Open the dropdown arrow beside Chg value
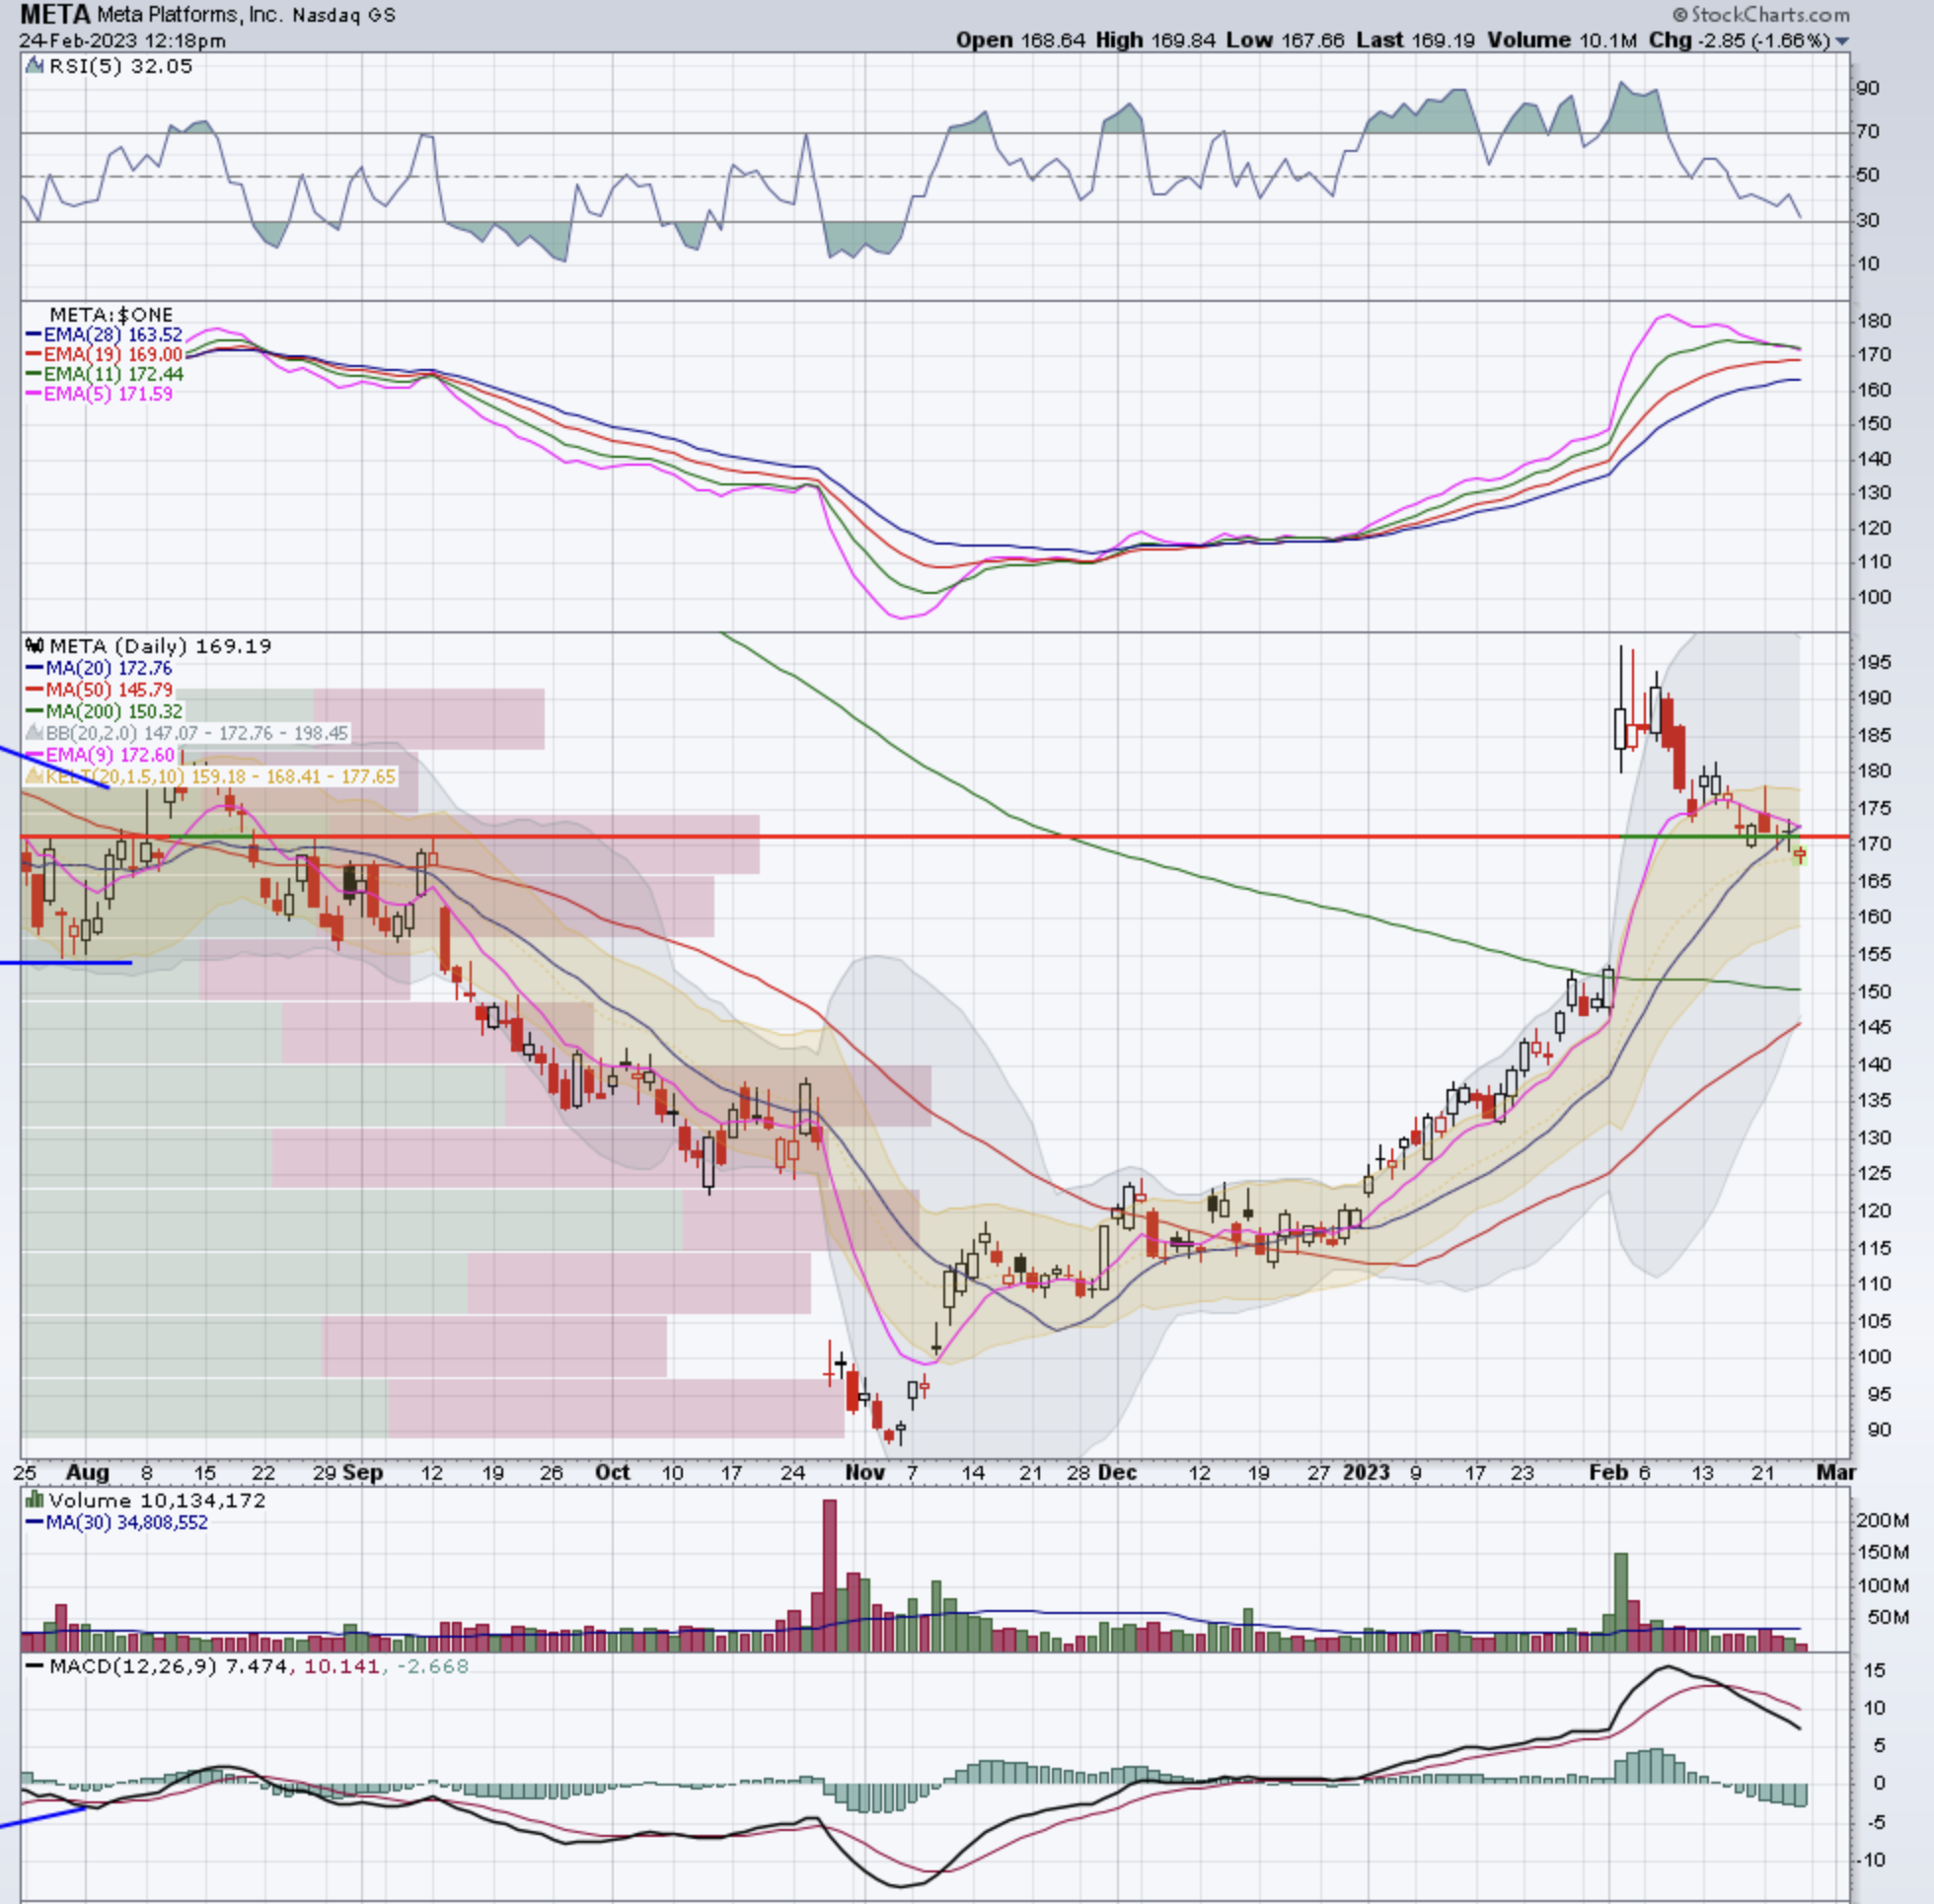 1842,41
